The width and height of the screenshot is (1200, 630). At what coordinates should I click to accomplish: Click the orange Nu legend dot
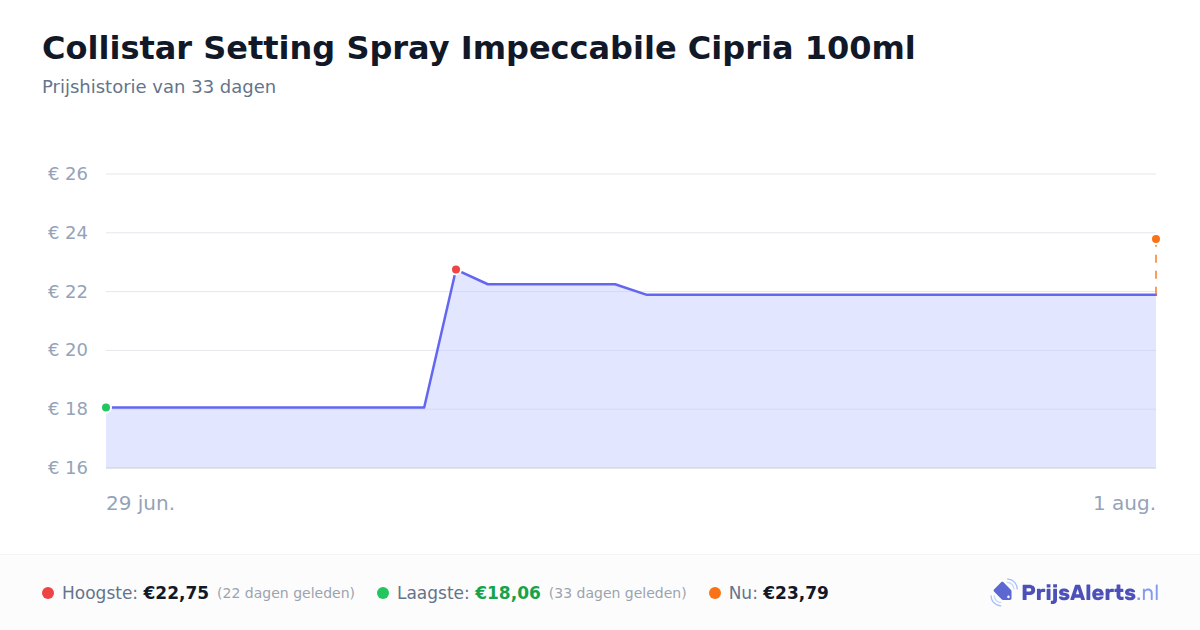(715, 593)
